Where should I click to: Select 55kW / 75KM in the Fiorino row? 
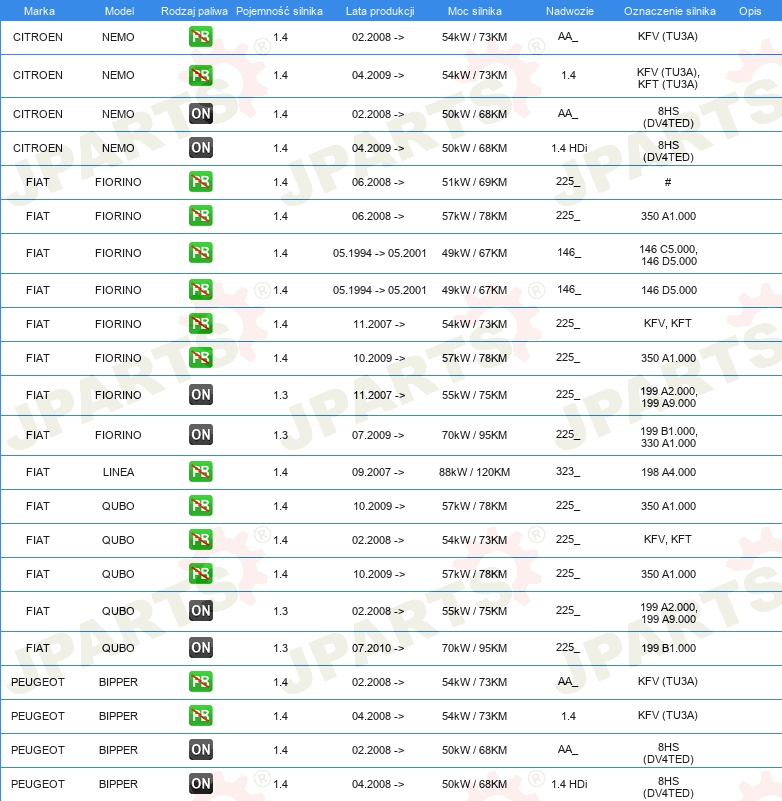(x=475, y=395)
